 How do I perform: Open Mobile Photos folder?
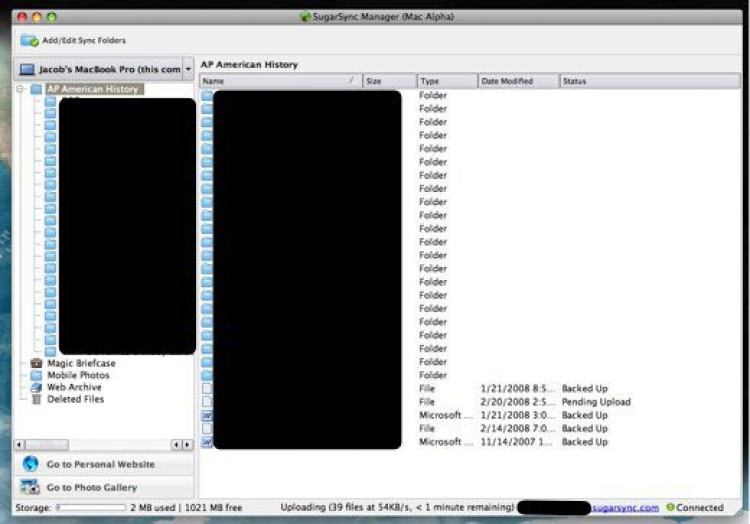tap(78, 375)
